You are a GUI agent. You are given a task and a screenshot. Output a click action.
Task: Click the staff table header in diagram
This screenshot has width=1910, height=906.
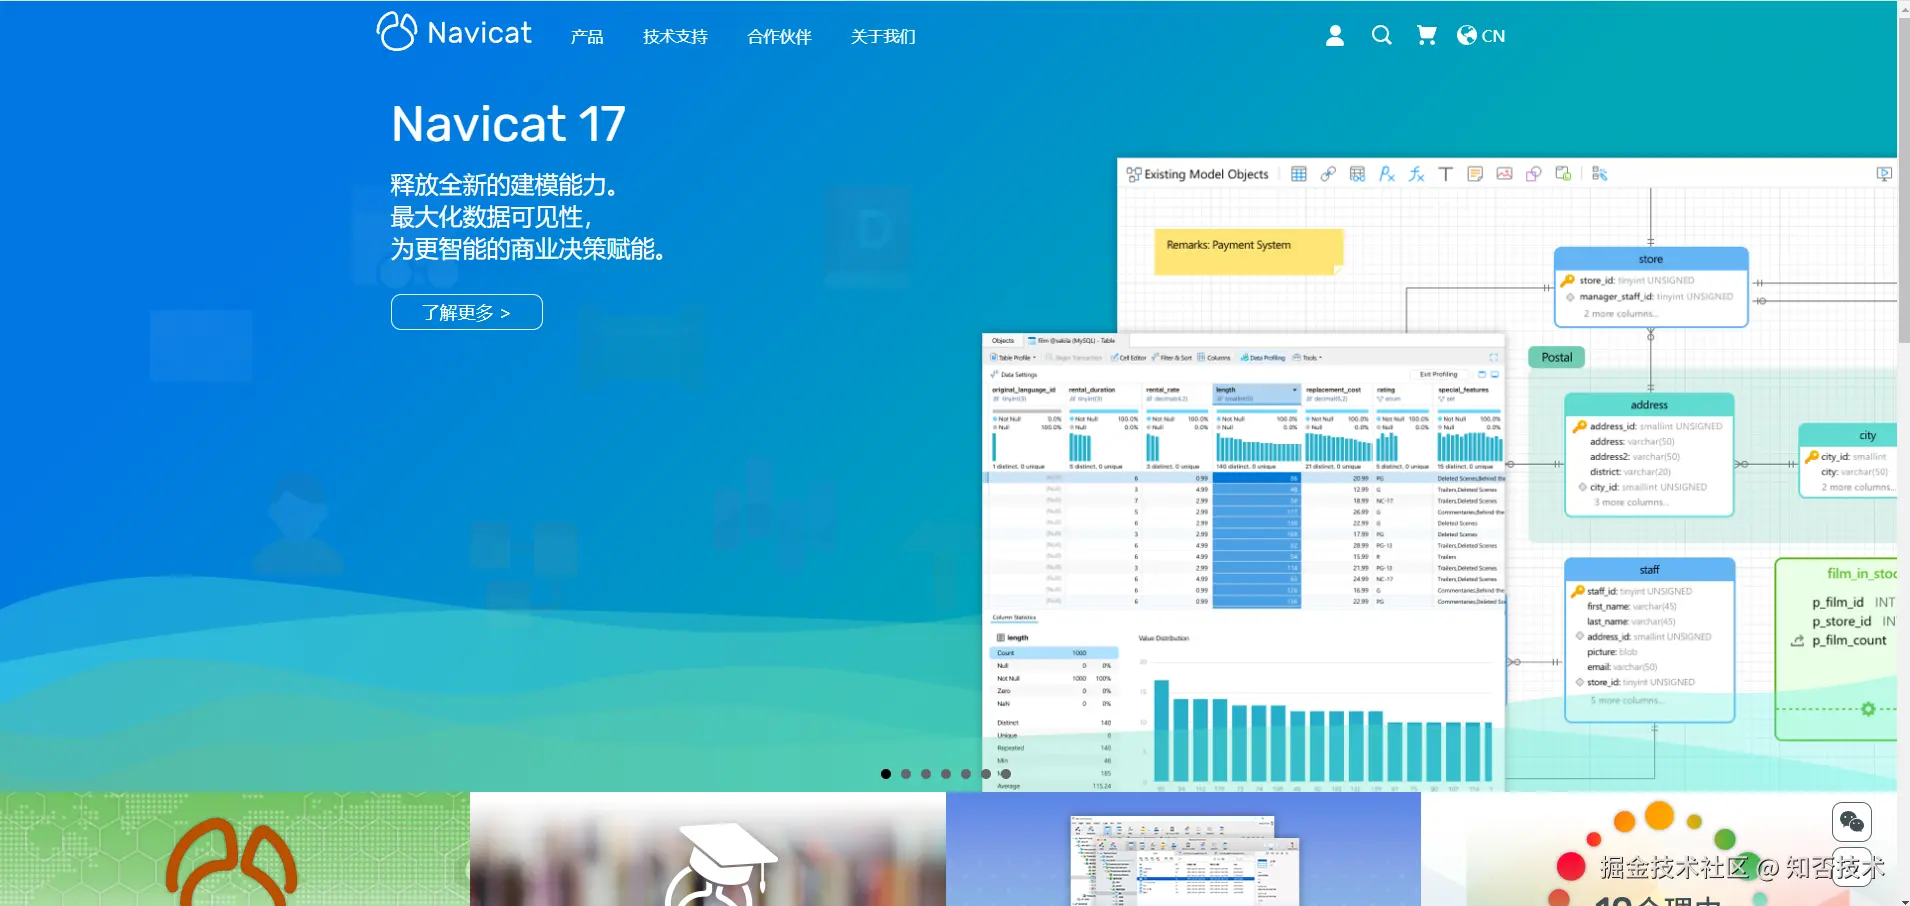click(x=1649, y=569)
